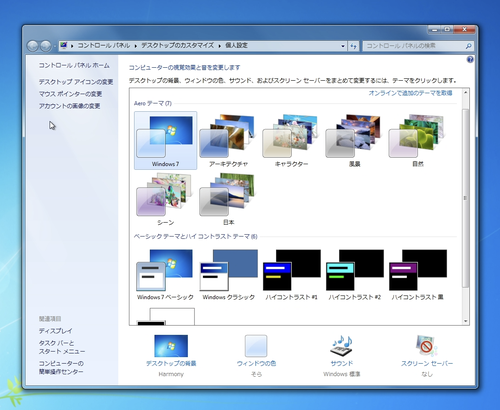Choose the シーン theme
Viewport: 500px width, 410px height.
(x=165, y=199)
